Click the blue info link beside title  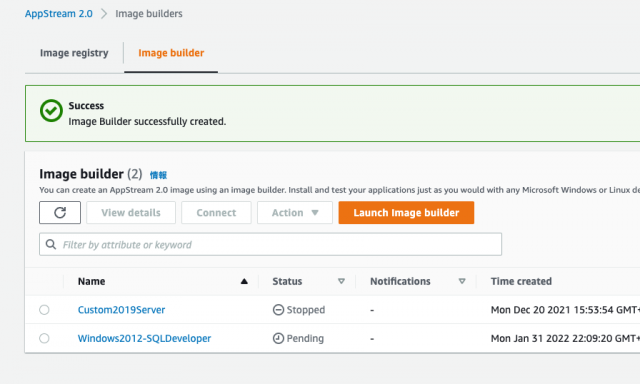pos(158,175)
